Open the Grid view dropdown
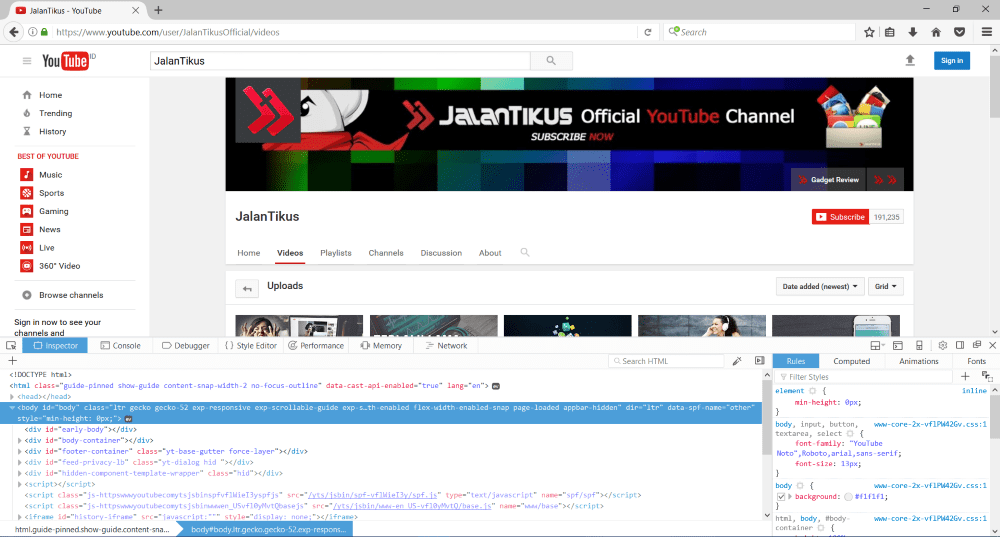Screen dimensions: 1000x537 885,286
